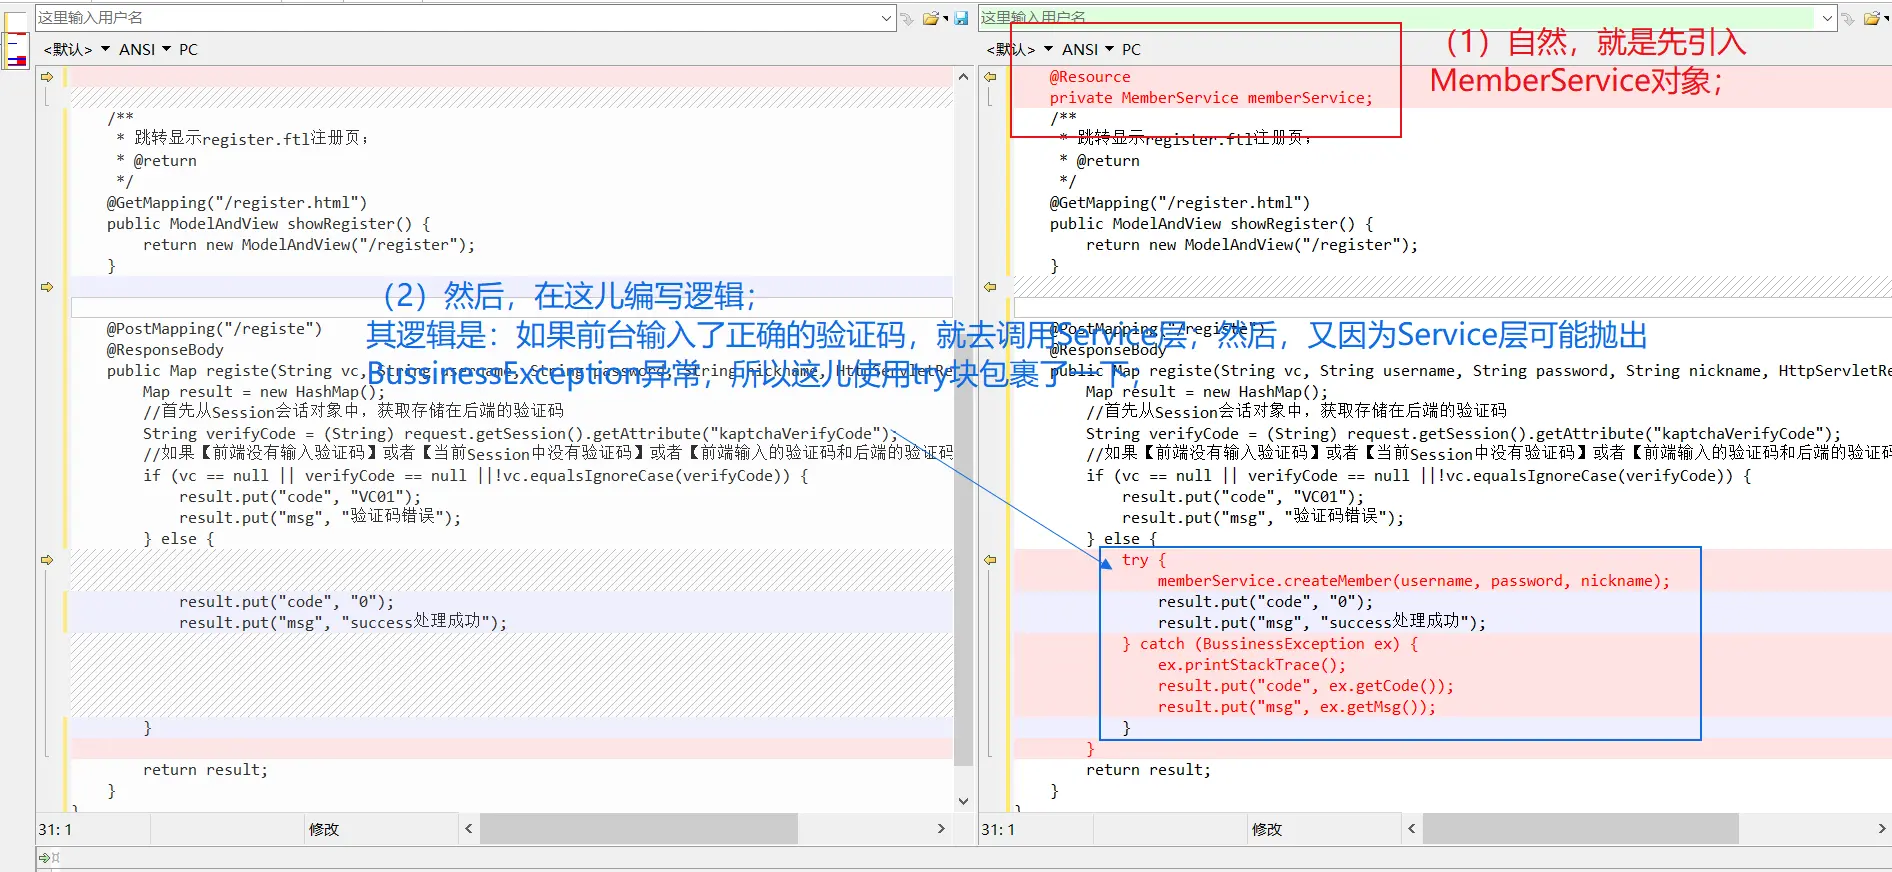The height and width of the screenshot is (872, 1892).
Task: Open the right pane ANSI encoding dropdown
Action: 1088,49
